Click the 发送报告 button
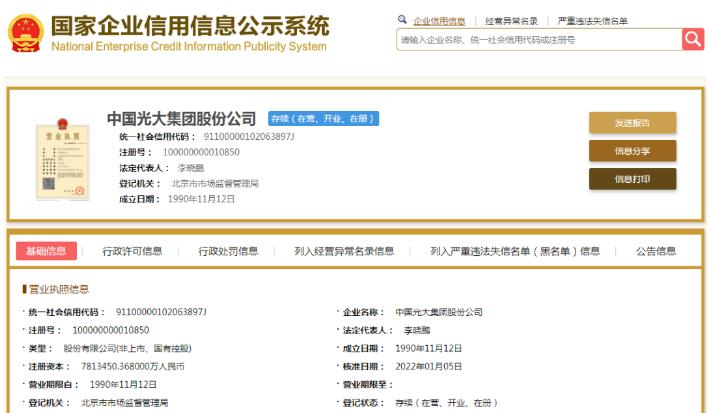 [x=633, y=123]
